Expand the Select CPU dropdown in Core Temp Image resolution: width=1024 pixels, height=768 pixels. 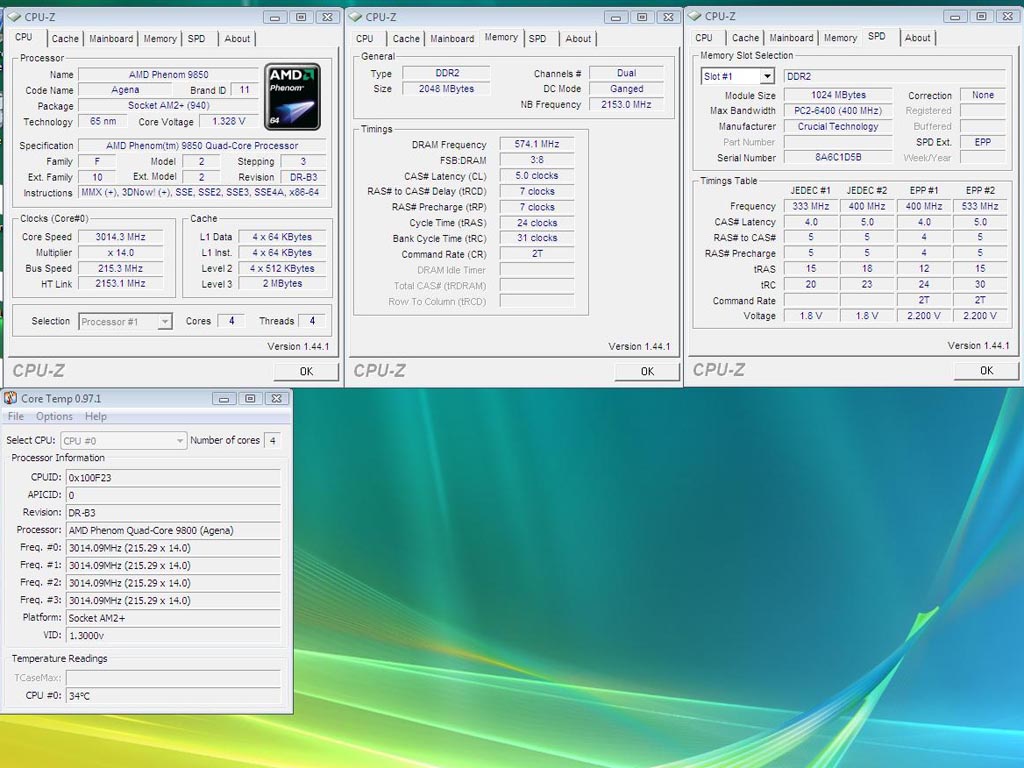click(x=180, y=441)
